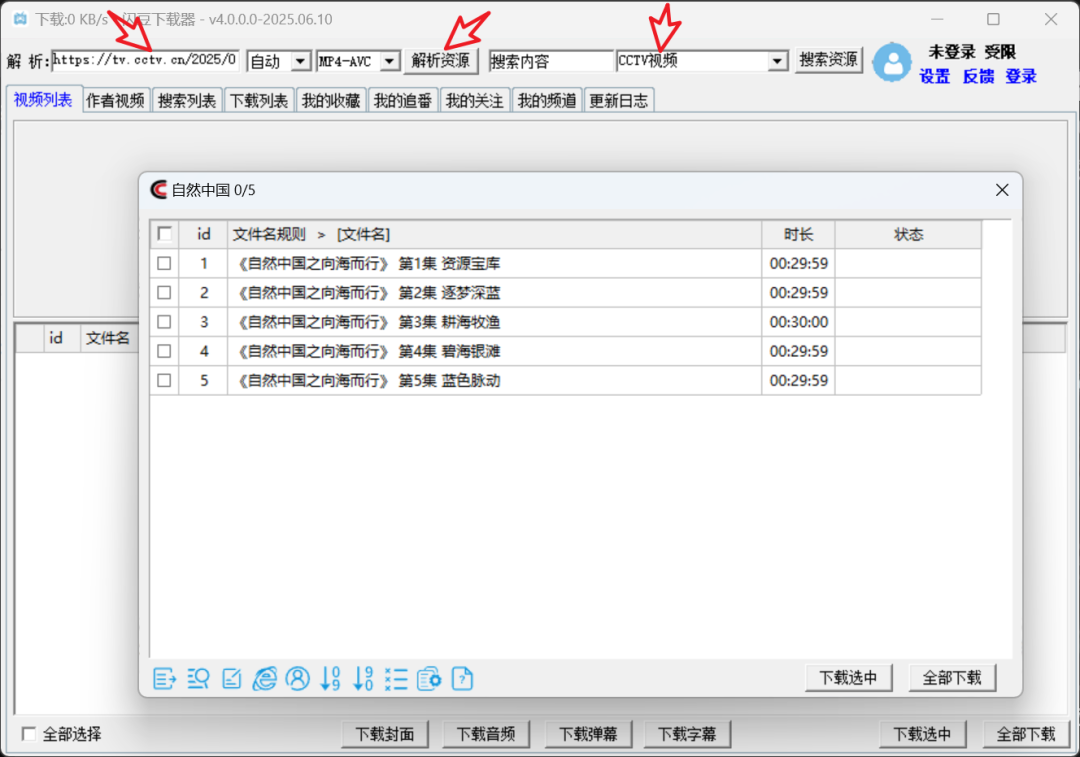Click the search list magnifier icon
Viewport: 1080px width, 757px height.
[198, 679]
